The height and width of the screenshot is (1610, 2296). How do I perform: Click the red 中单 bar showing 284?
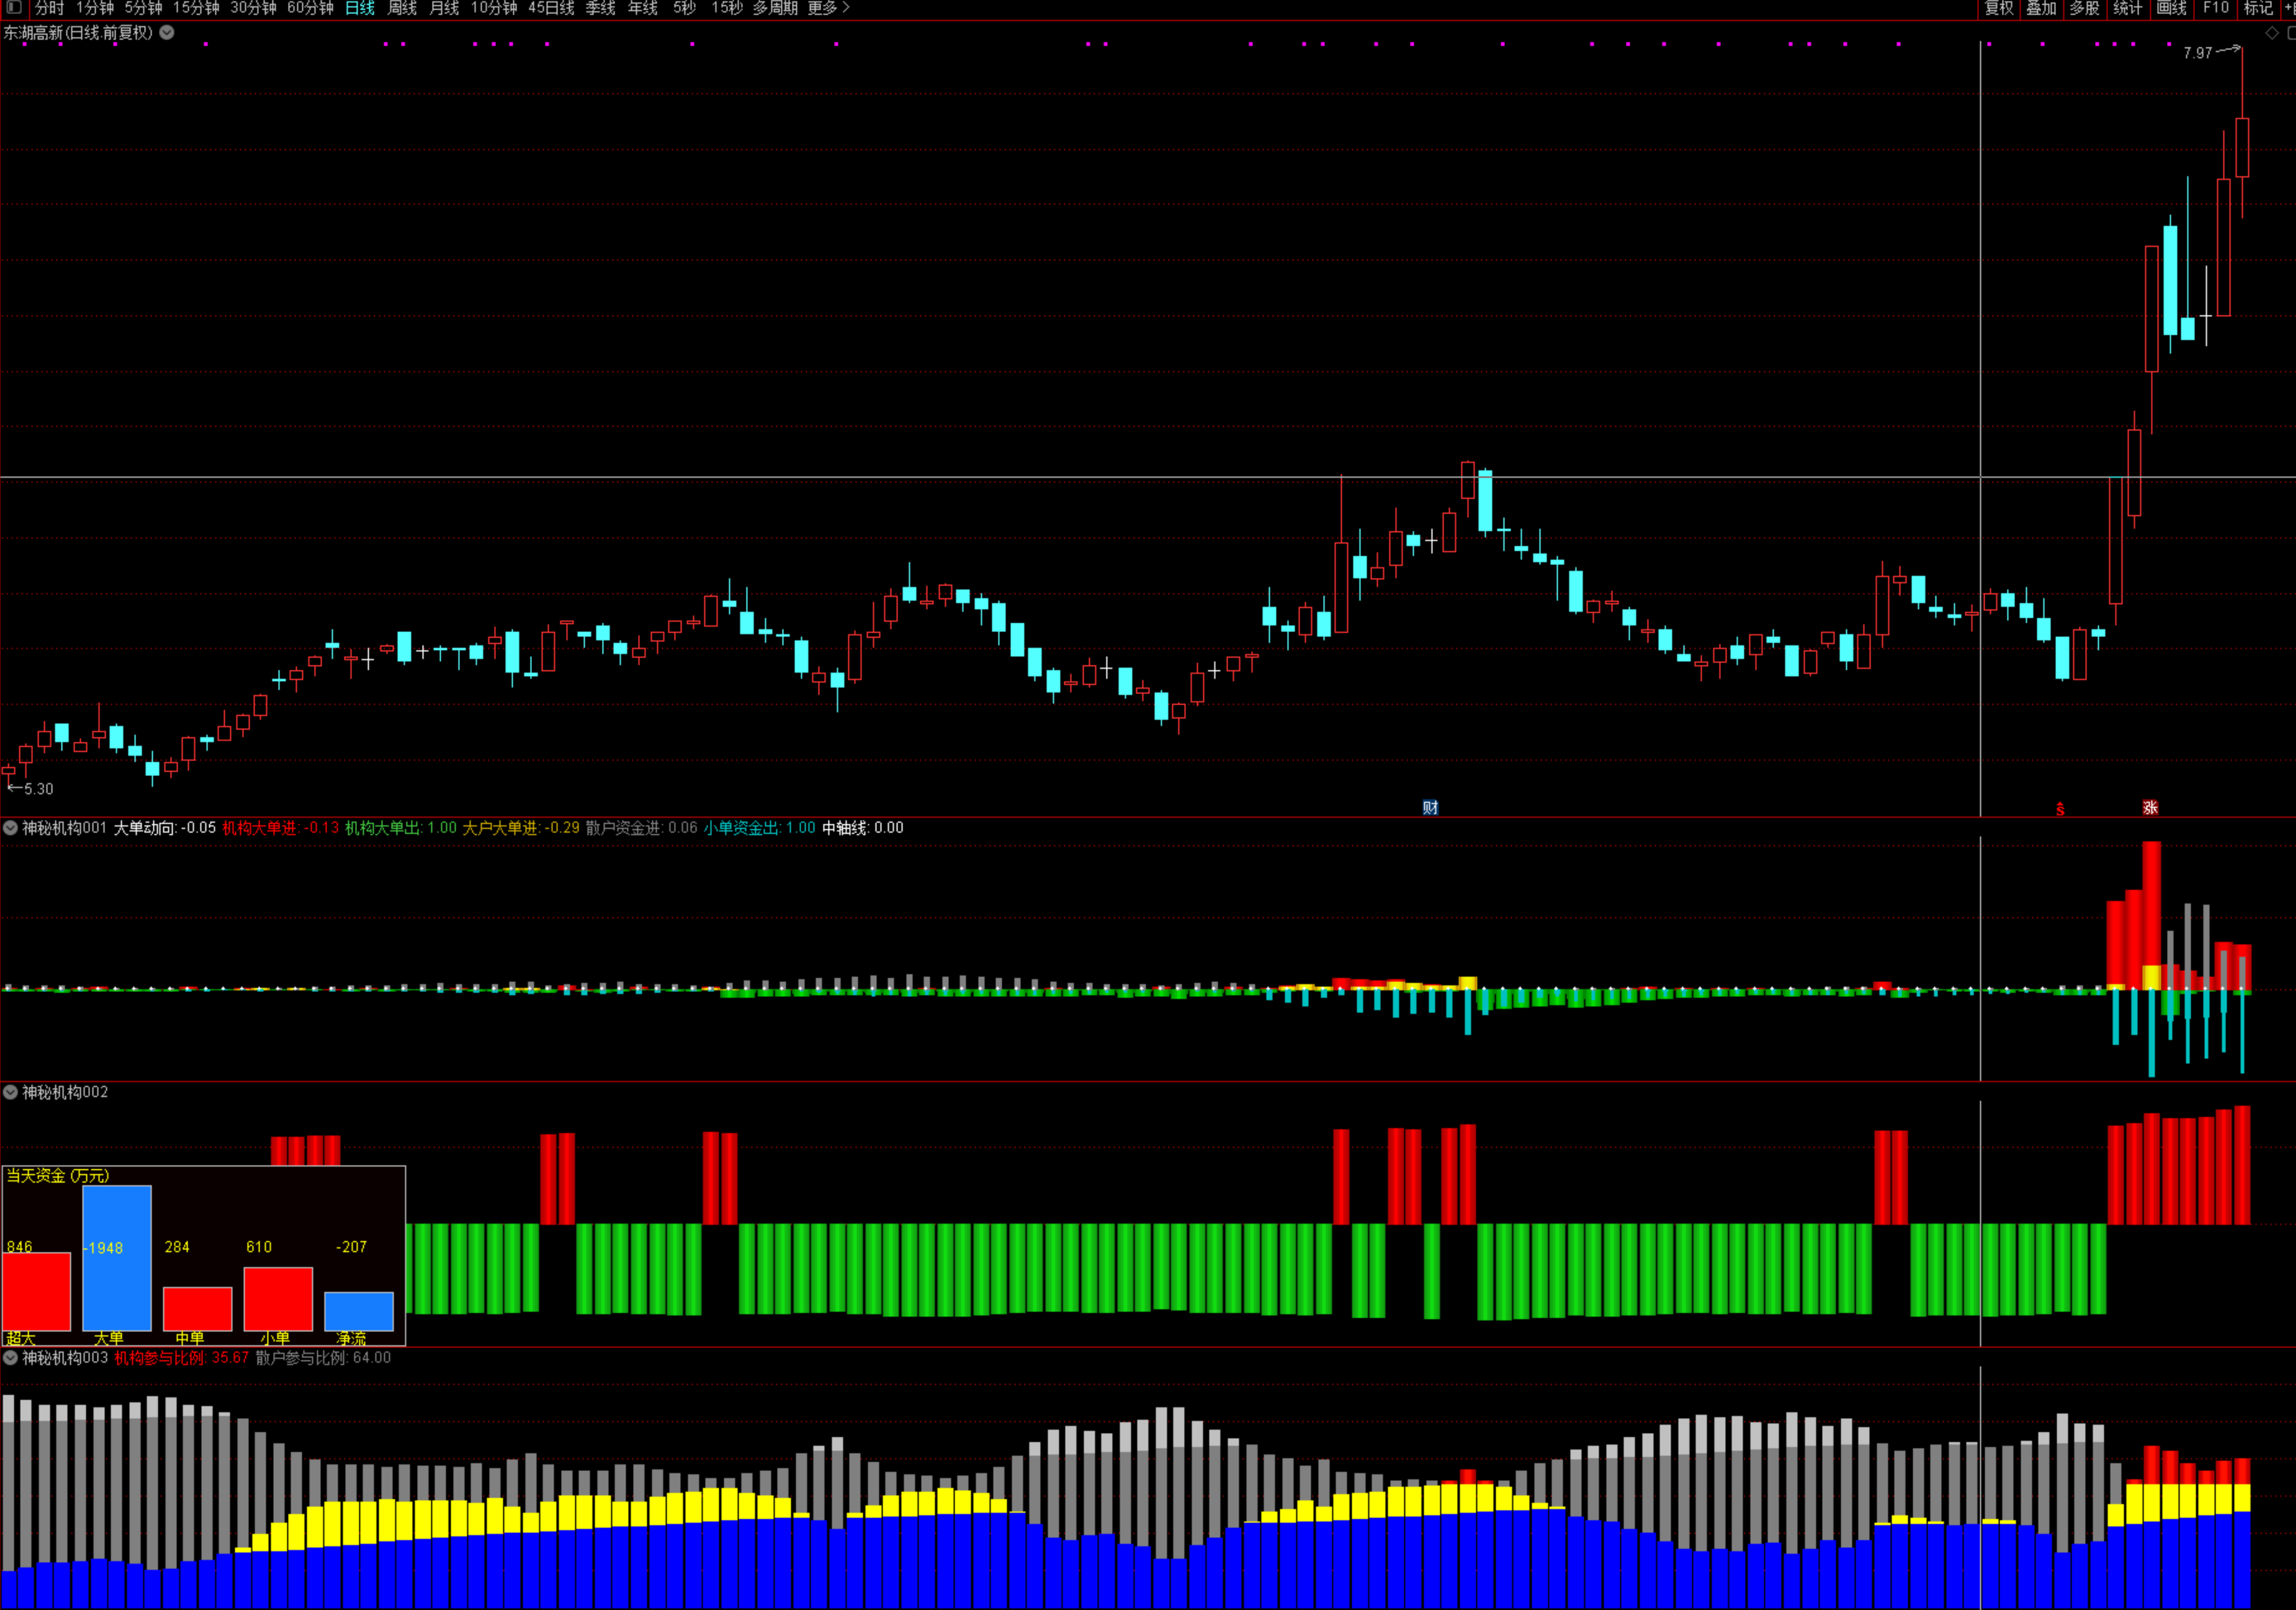pyautogui.click(x=198, y=1309)
